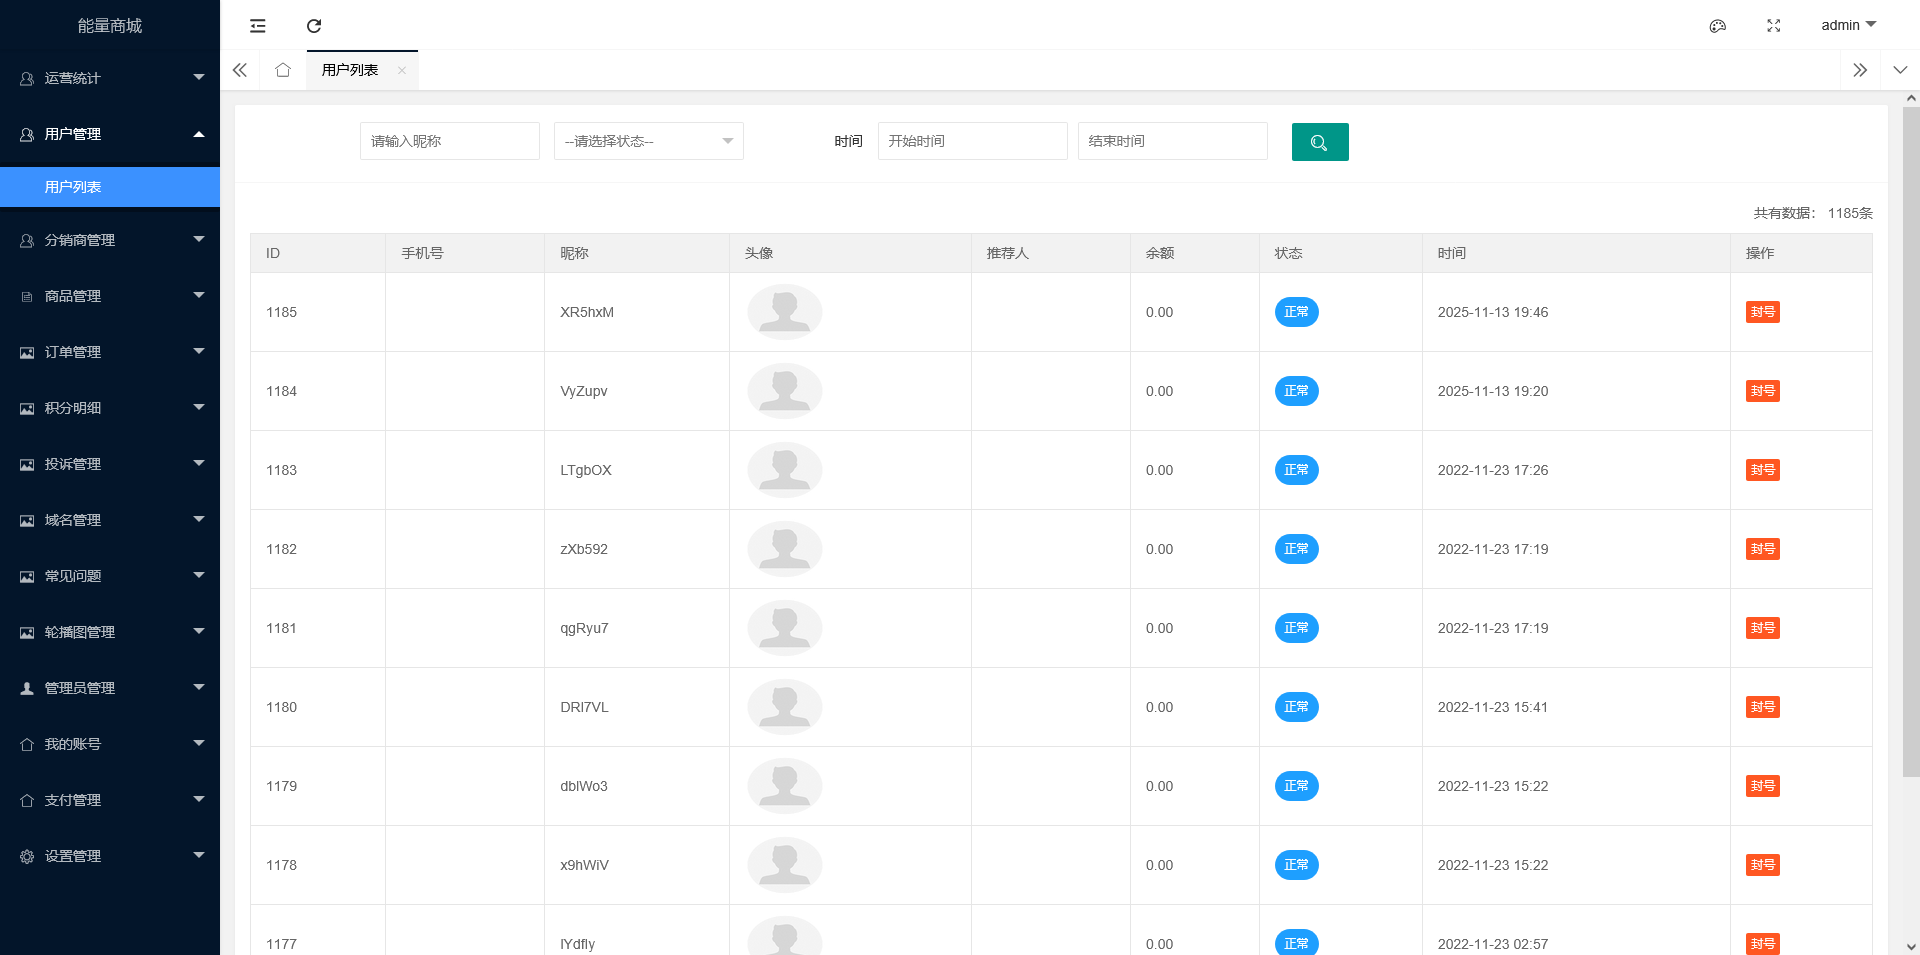1920x955 pixels.
Task: Focus the 请输入昵称 nickname input
Action: (x=450, y=141)
